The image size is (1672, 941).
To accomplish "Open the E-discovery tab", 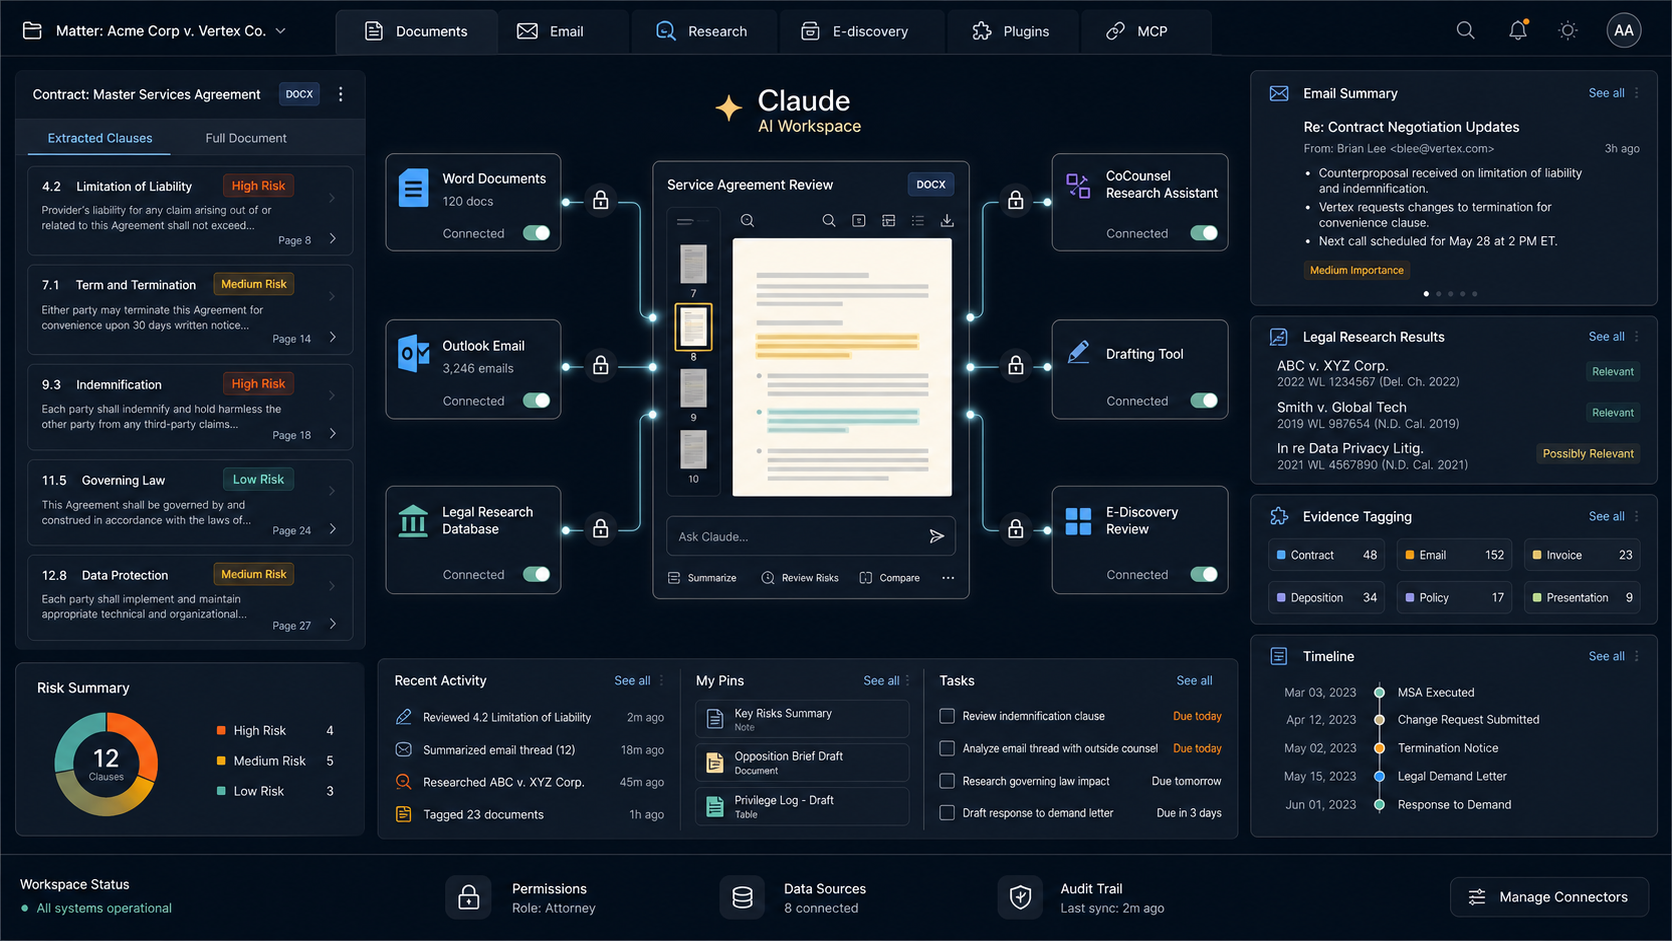I will coord(855,31).
